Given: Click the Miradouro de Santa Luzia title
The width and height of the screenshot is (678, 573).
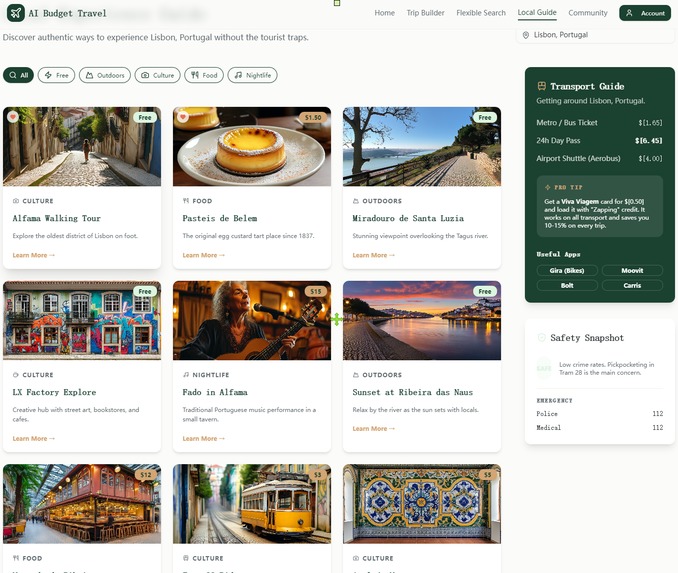Looking at the screenshot, I should pyautogui.click(x=408, y=218).
